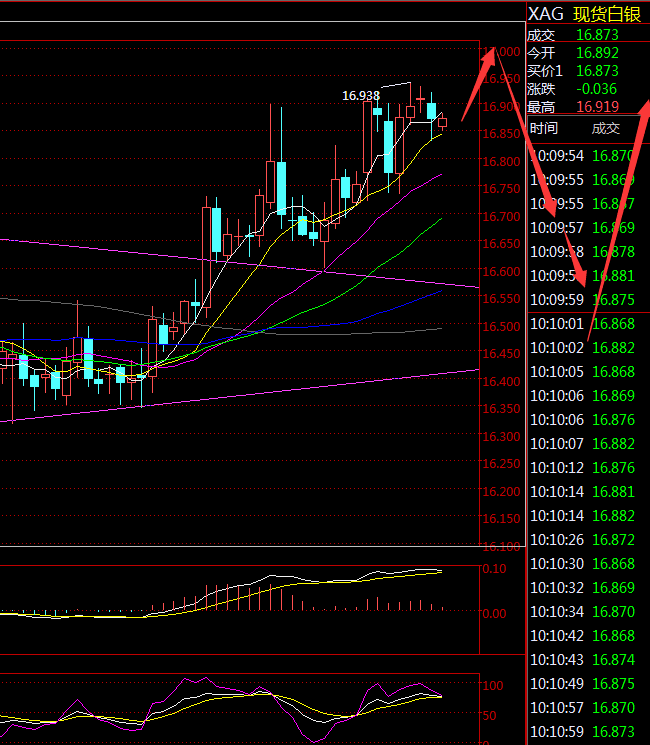Screen dimensions: 650x745
Task: Click the 16.875 tick at 10:09:59
Action: click(x=613, y=300)
